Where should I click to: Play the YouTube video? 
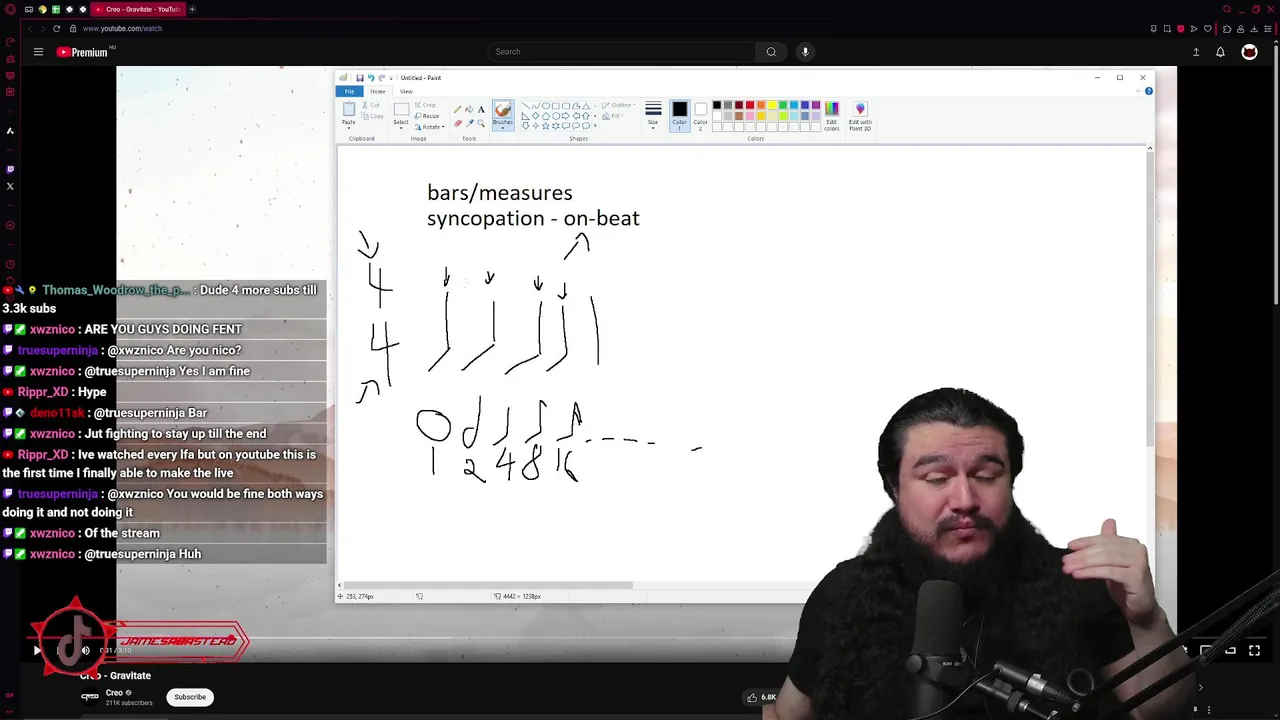37,650
